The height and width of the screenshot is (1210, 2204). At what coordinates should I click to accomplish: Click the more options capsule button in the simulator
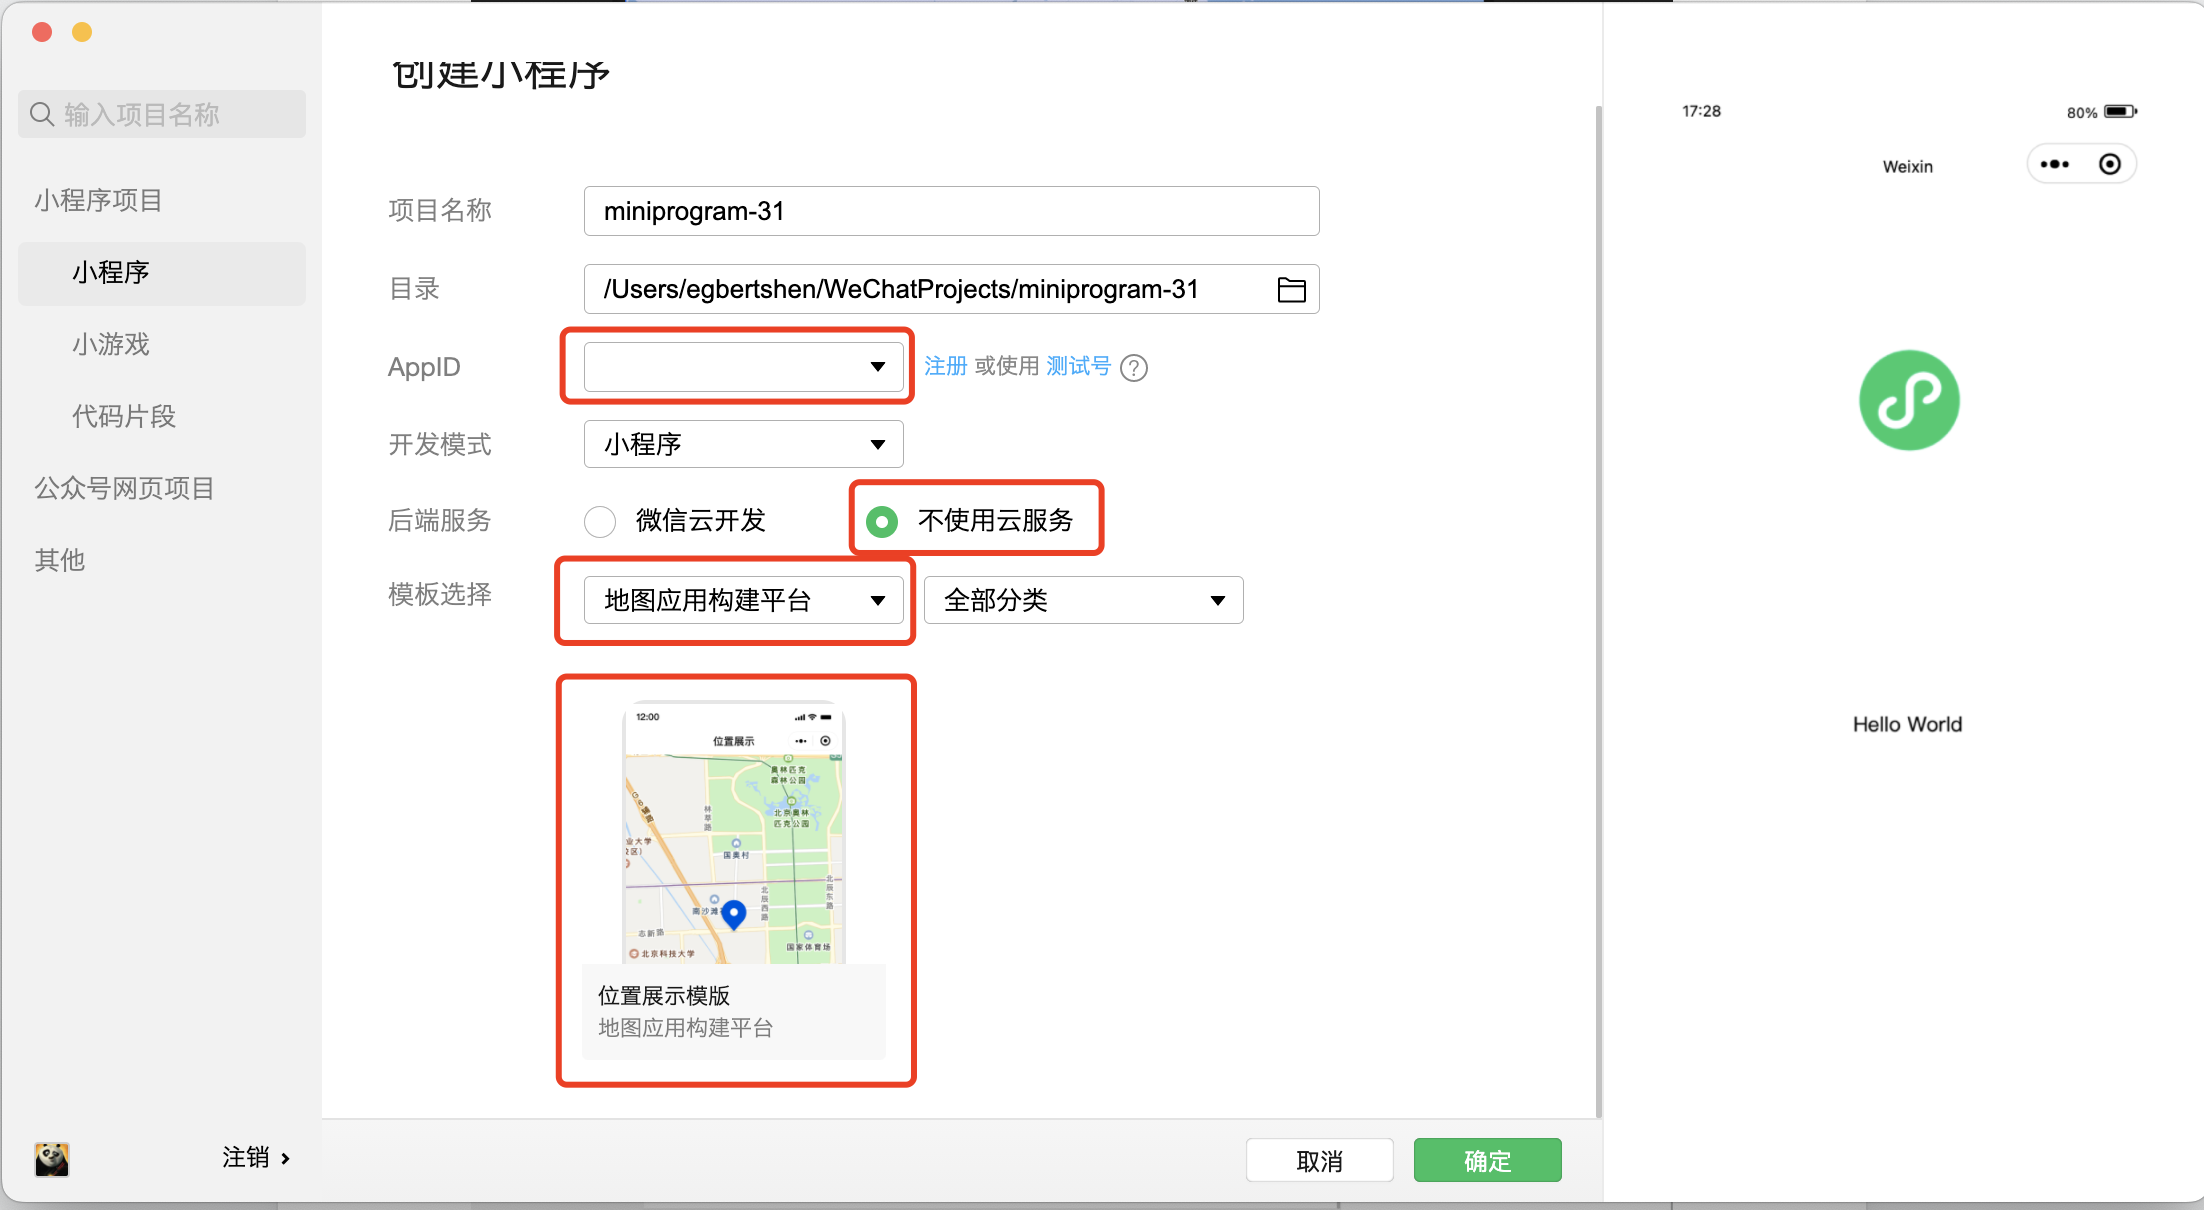(x=2054, y=164)
